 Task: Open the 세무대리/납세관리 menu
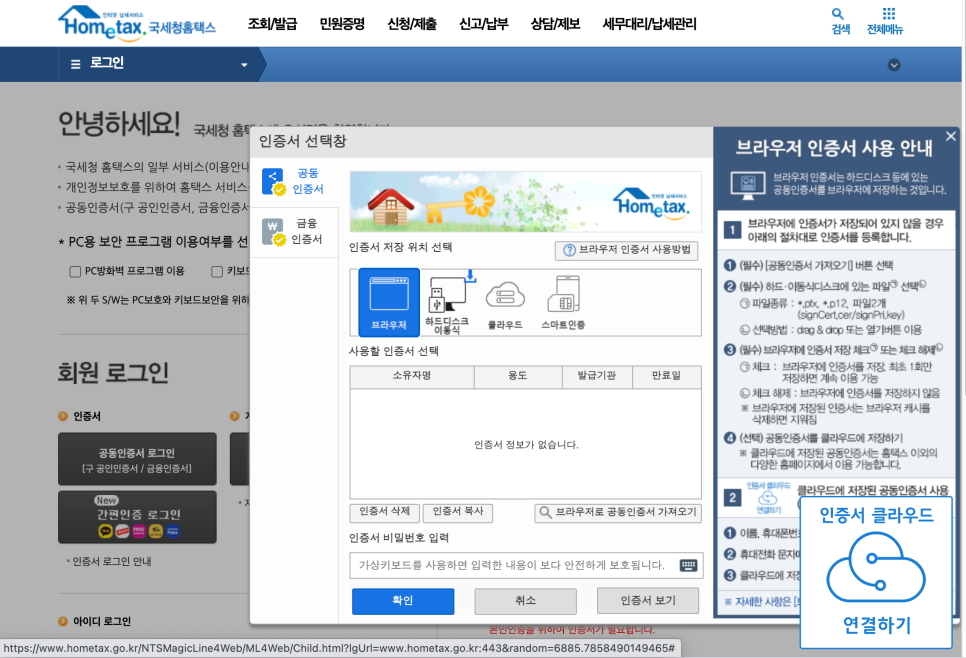click(x=649, y=24)
